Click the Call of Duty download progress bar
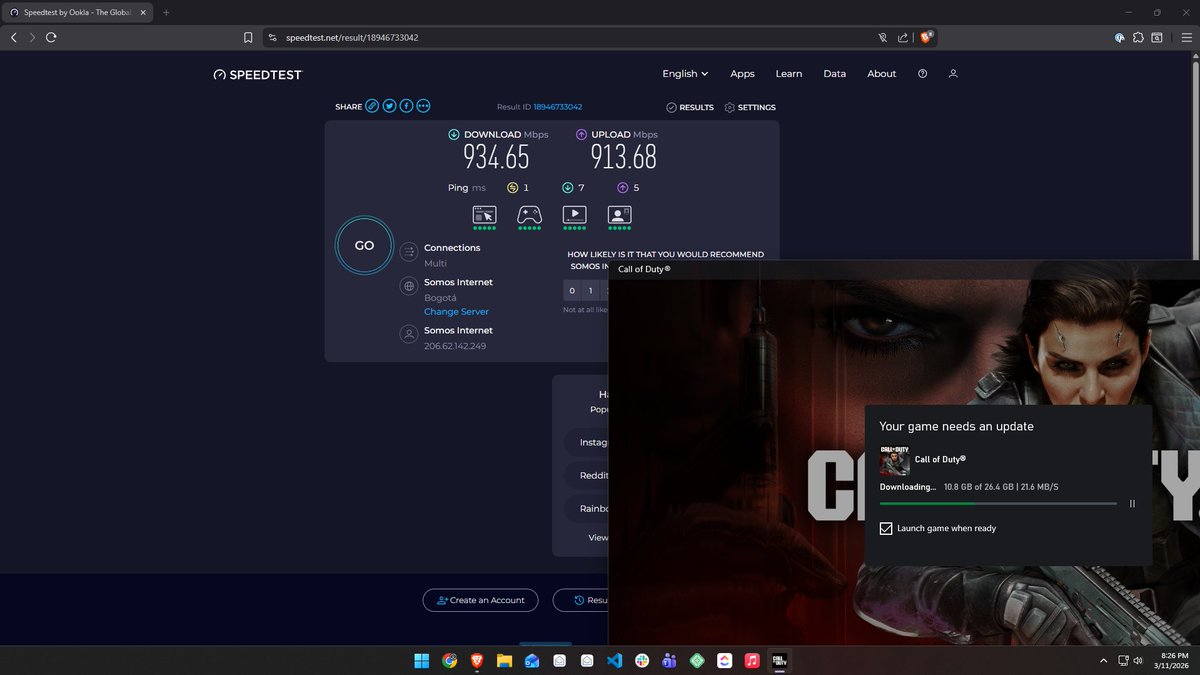 (998, 504)
